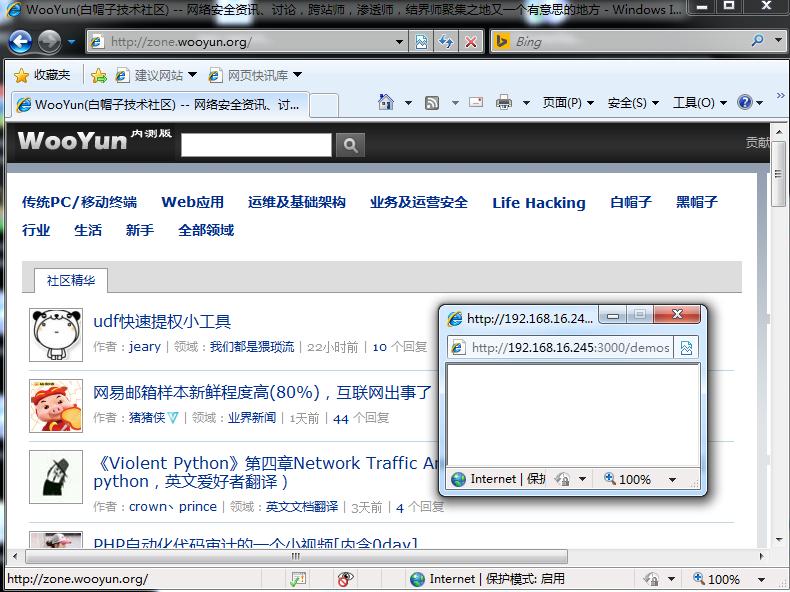Image resolution: width=790 pixels, height=592 pixels.
Task: Click the Print icon in command bar
Action: (504, 103)
